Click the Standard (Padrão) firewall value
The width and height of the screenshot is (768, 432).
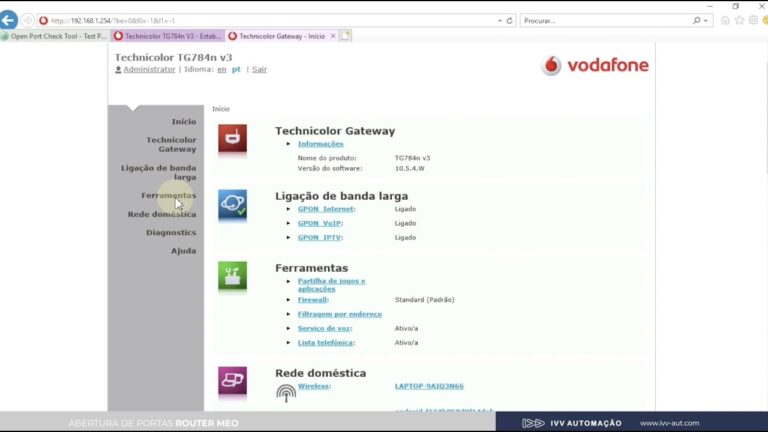point(425,300)
